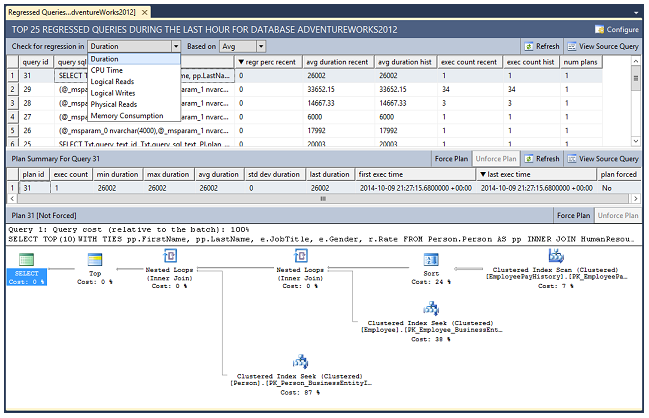Viewport: 649px width, 418px height.
Task: Sort by min duration column header
Action: (x=118, y=174)
